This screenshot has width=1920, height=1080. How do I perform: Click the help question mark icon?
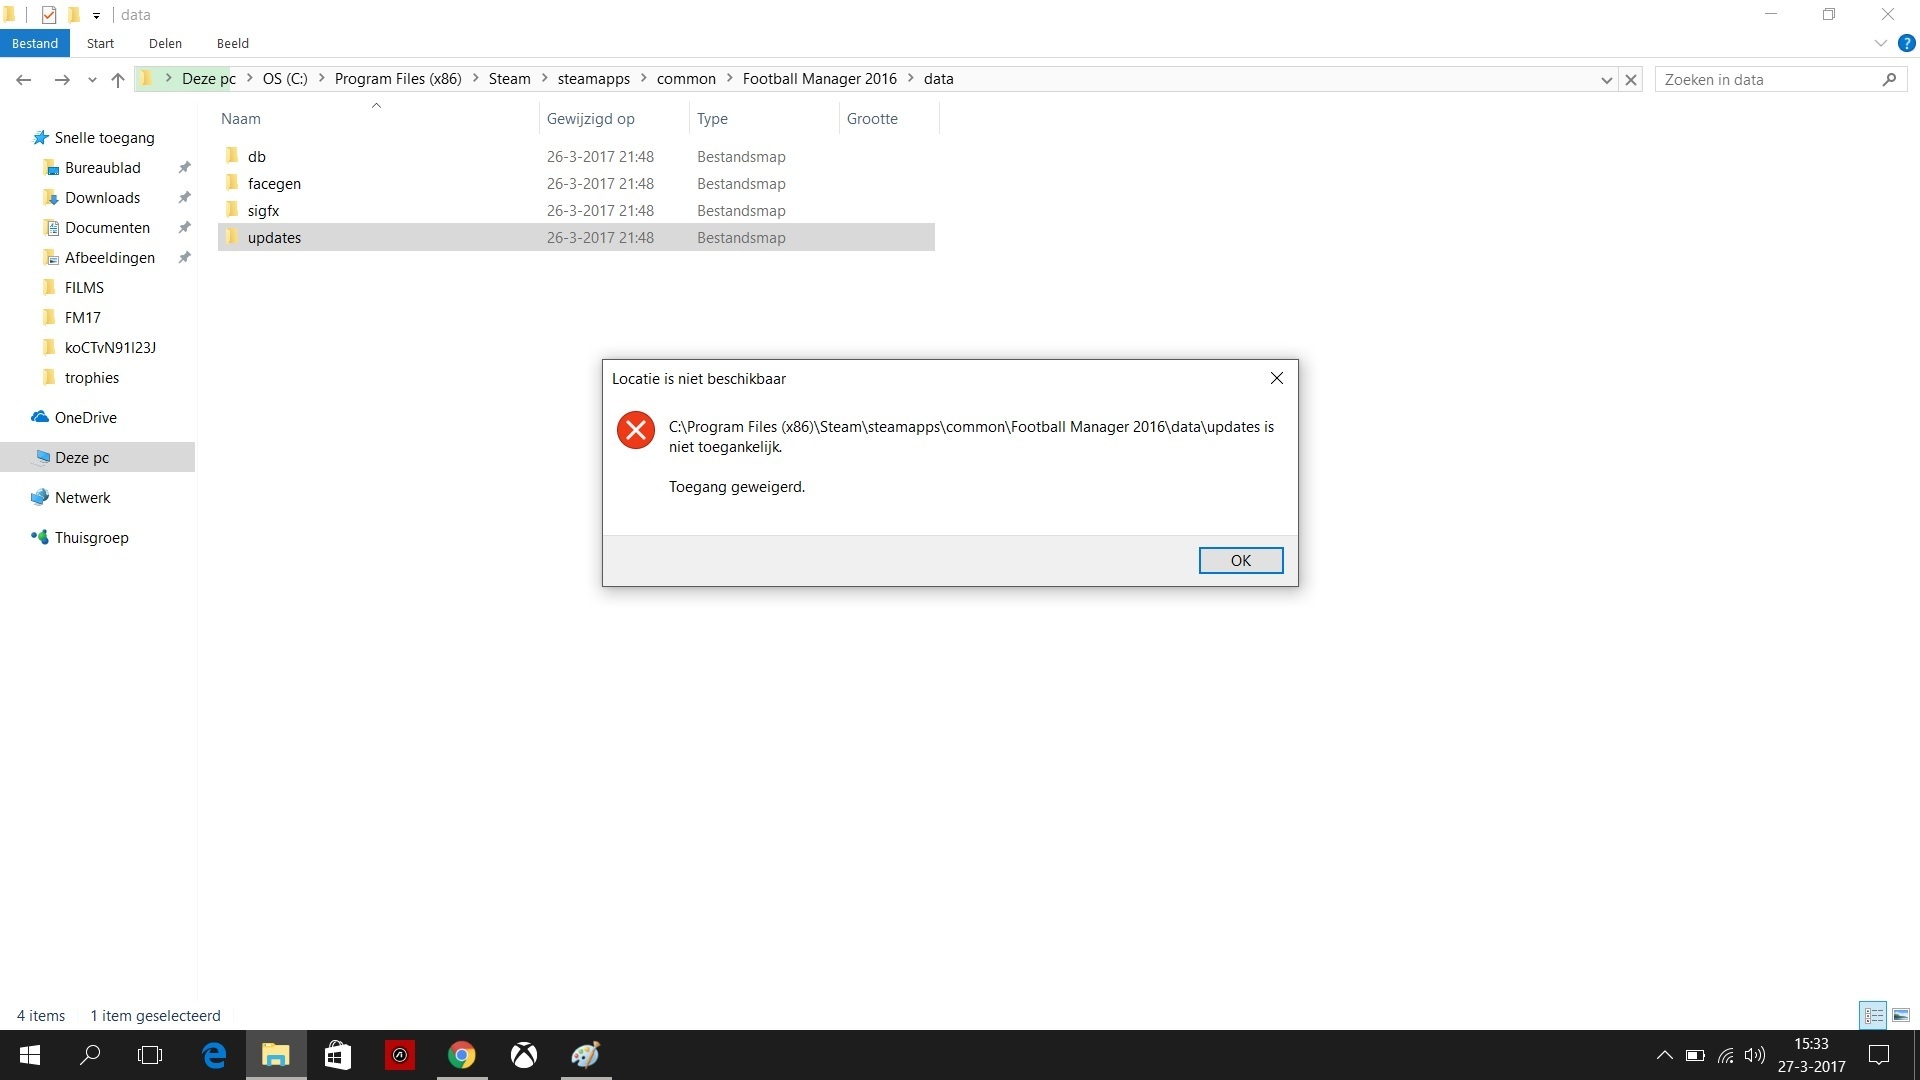1906,43
